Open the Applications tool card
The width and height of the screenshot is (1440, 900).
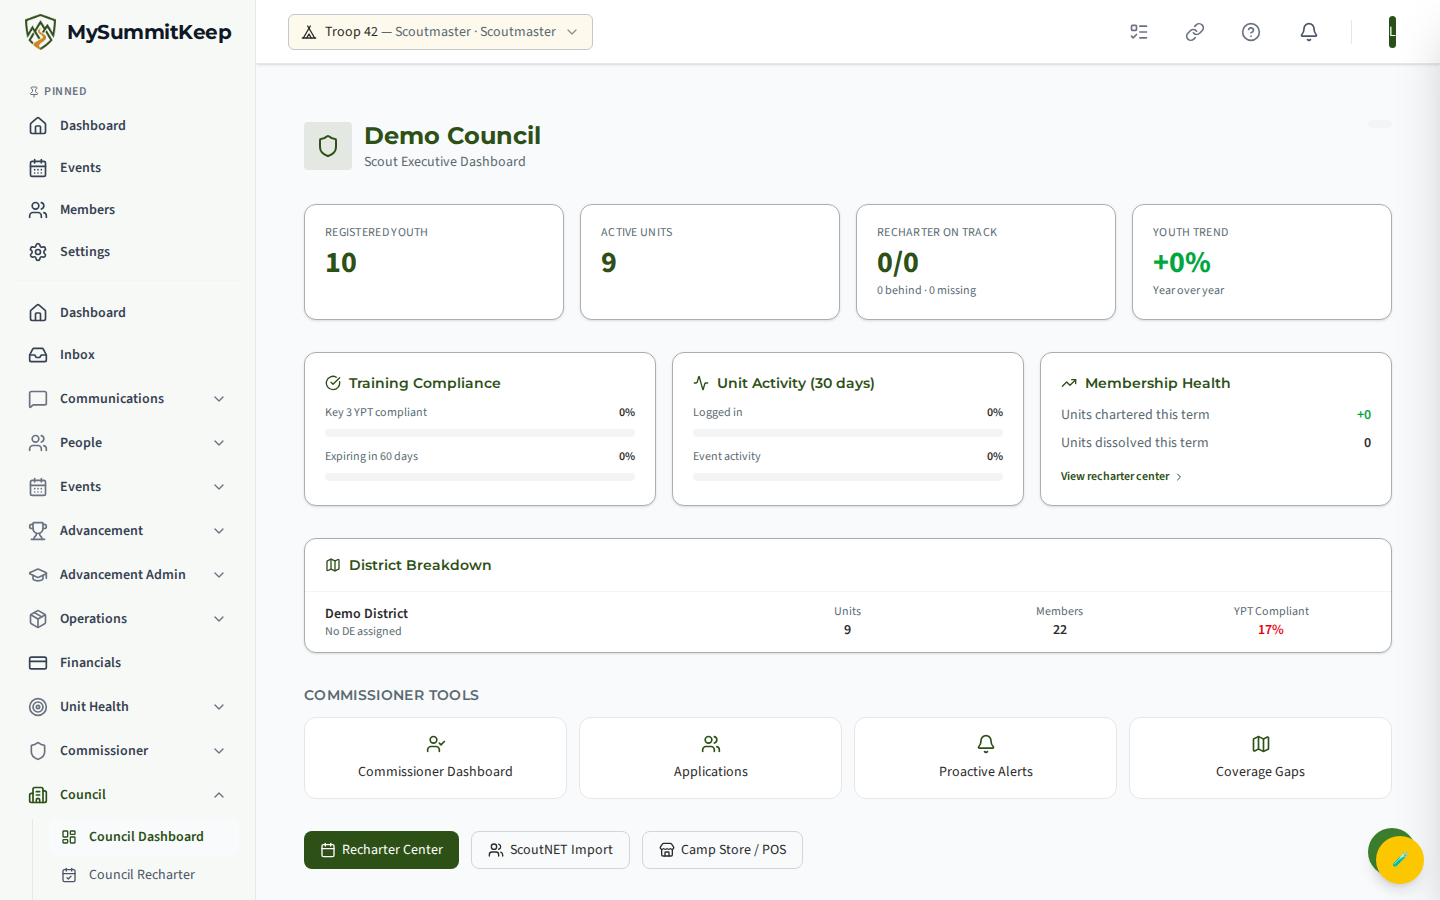(x=710, y=758)
